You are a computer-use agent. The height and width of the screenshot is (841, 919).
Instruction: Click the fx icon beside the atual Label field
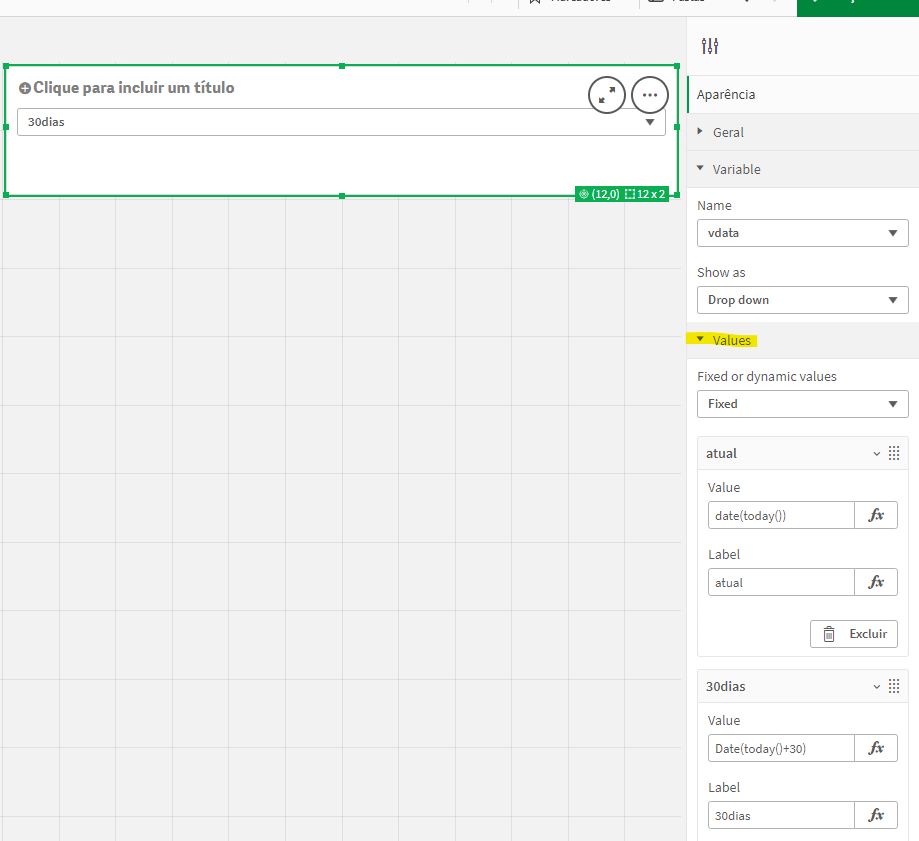pos(876,582)
